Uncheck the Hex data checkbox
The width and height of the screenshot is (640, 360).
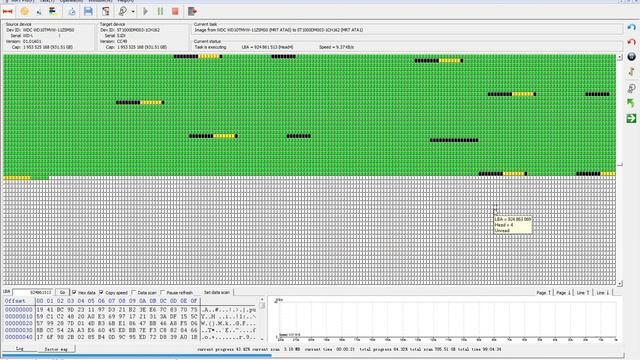click(x=74, y=292)
